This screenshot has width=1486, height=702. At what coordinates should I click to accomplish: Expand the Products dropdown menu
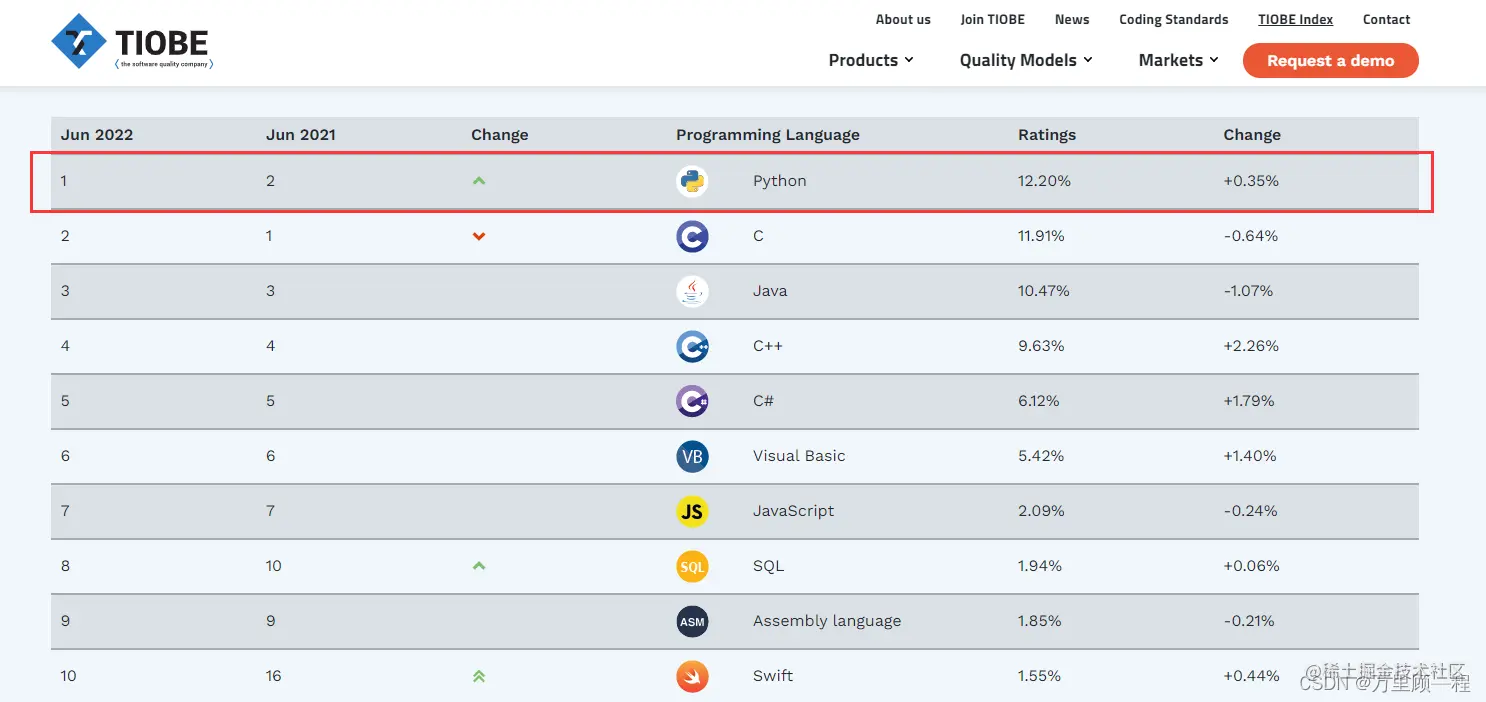tap(871, 60)
